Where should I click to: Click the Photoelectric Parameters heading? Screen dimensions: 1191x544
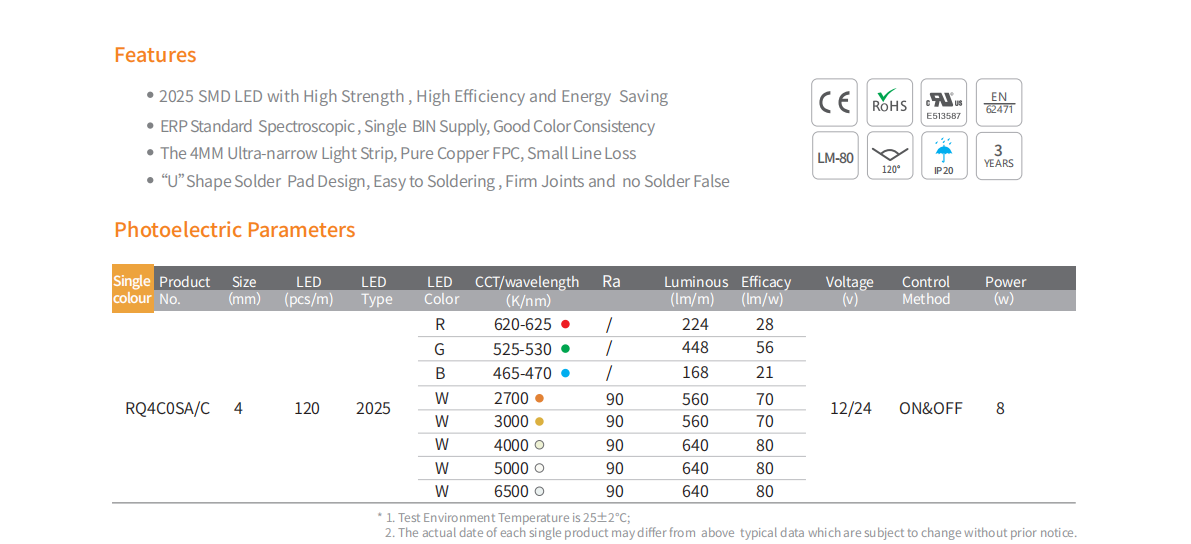coord(234,230)
